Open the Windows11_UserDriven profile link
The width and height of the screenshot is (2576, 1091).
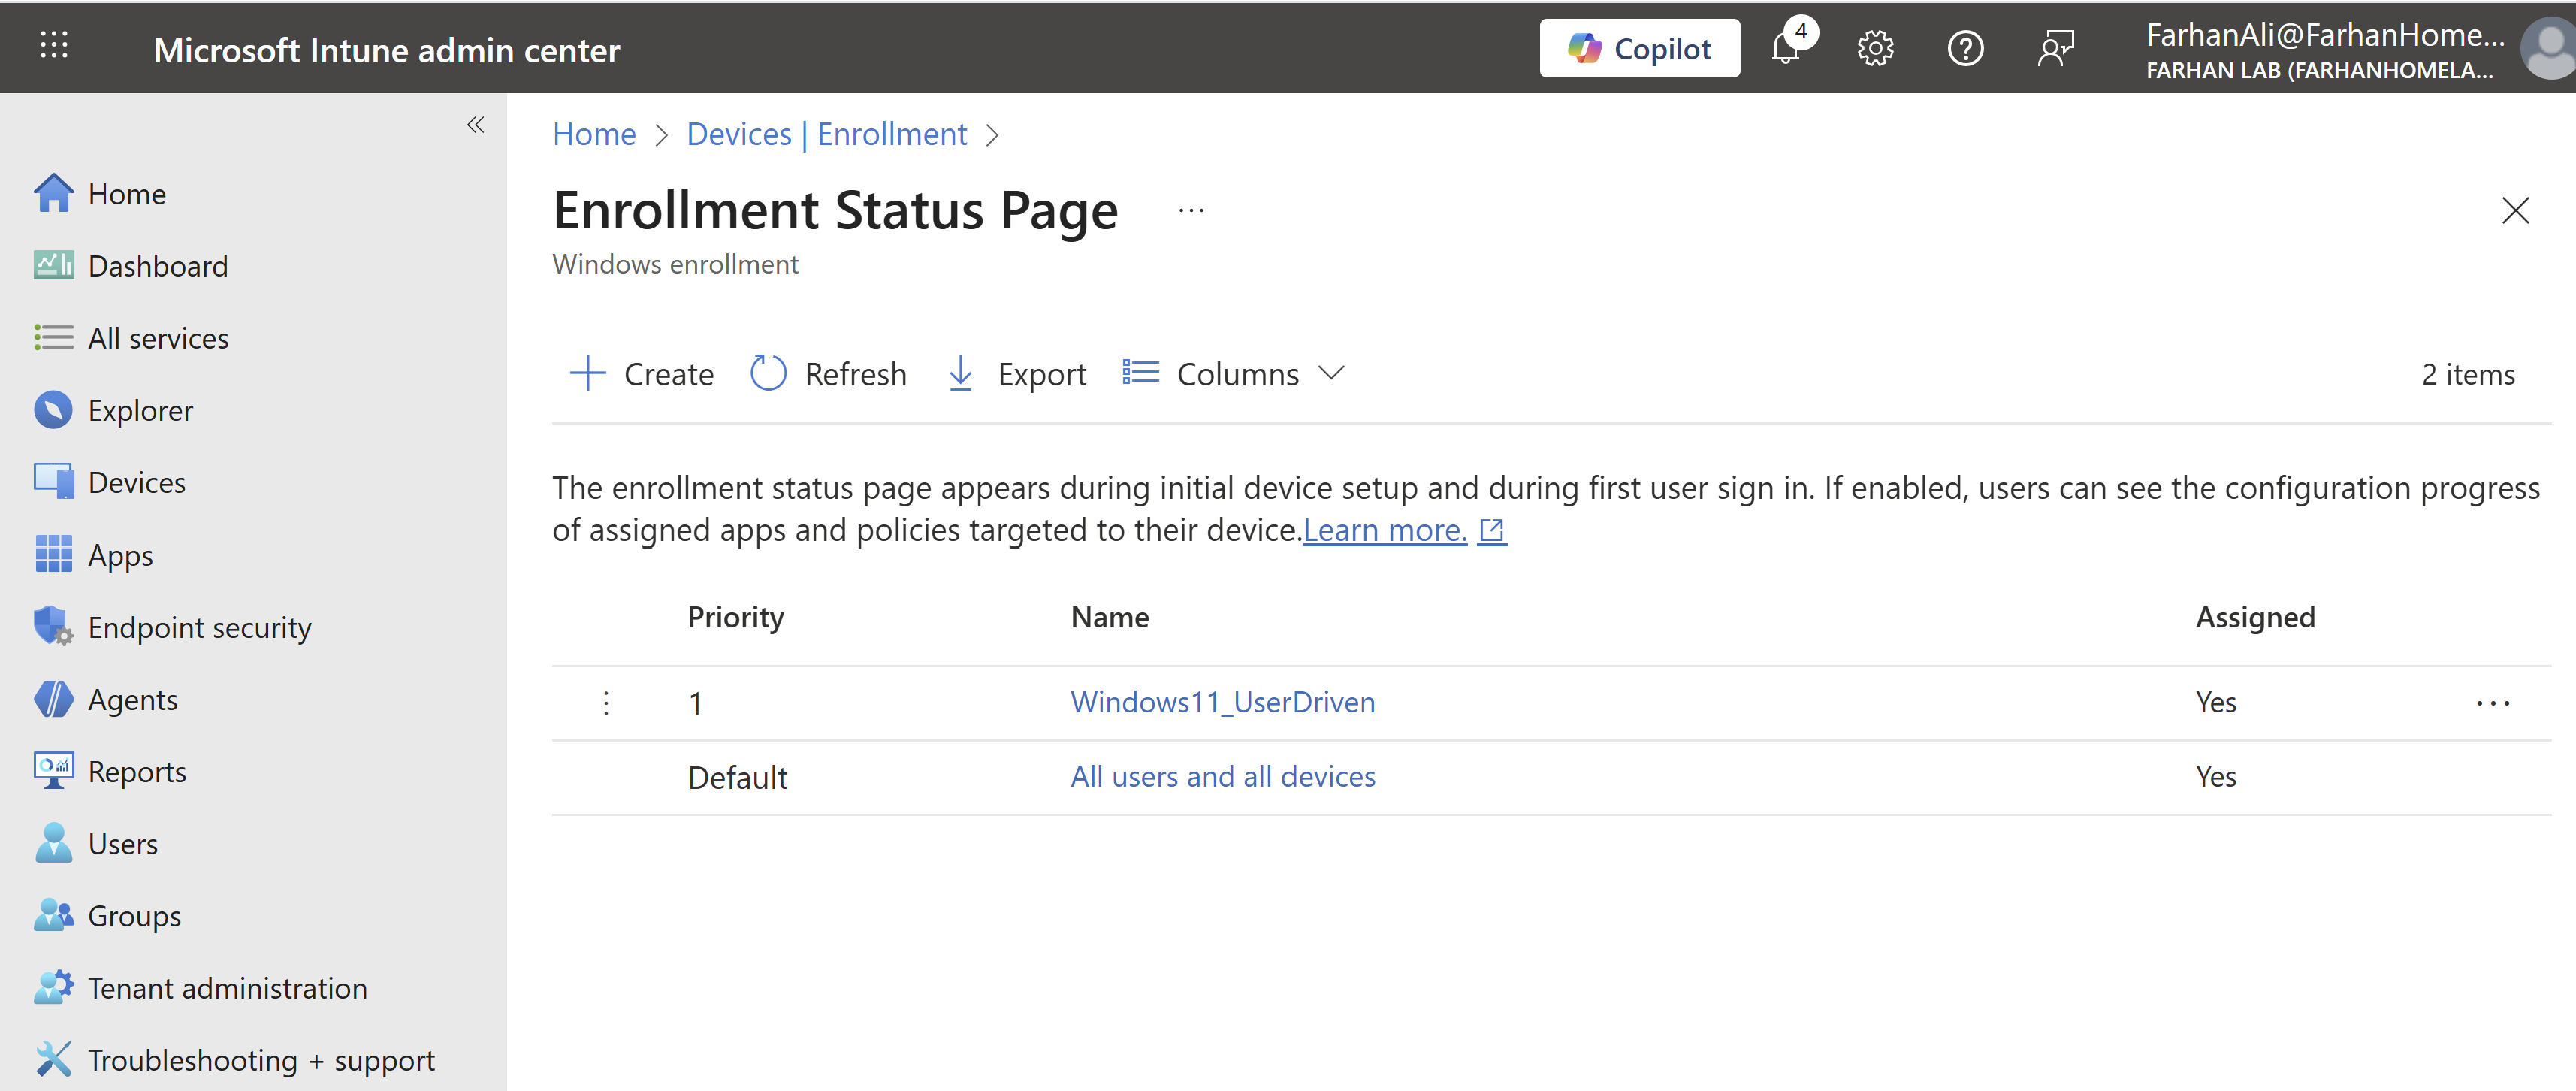tap(1222, 702)
